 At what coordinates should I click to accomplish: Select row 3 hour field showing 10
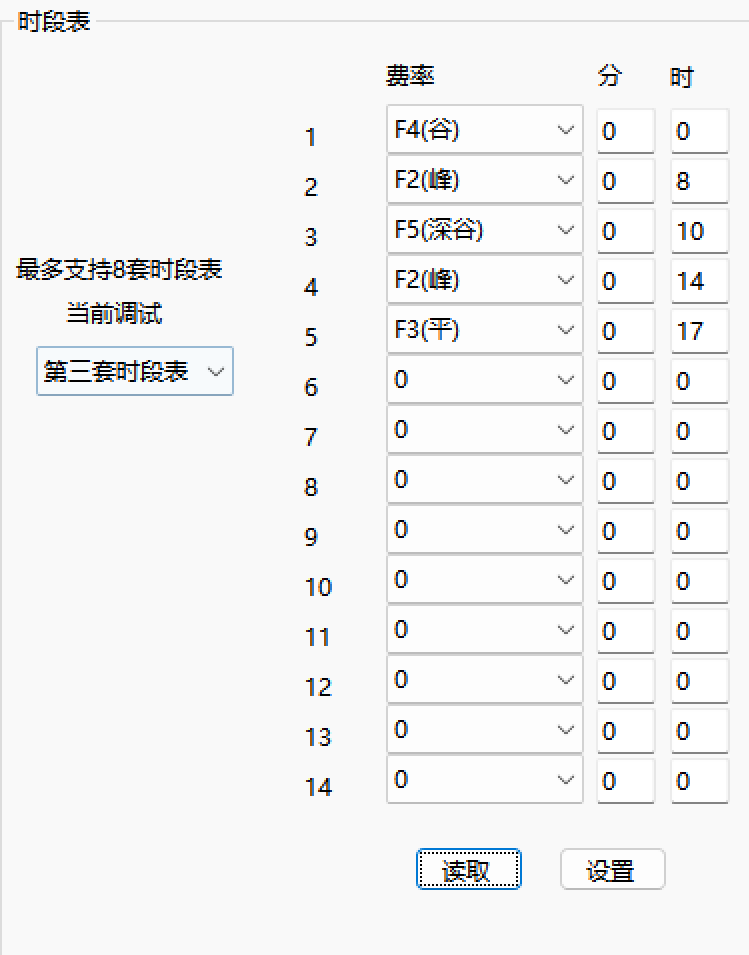[x=699, y=231]
